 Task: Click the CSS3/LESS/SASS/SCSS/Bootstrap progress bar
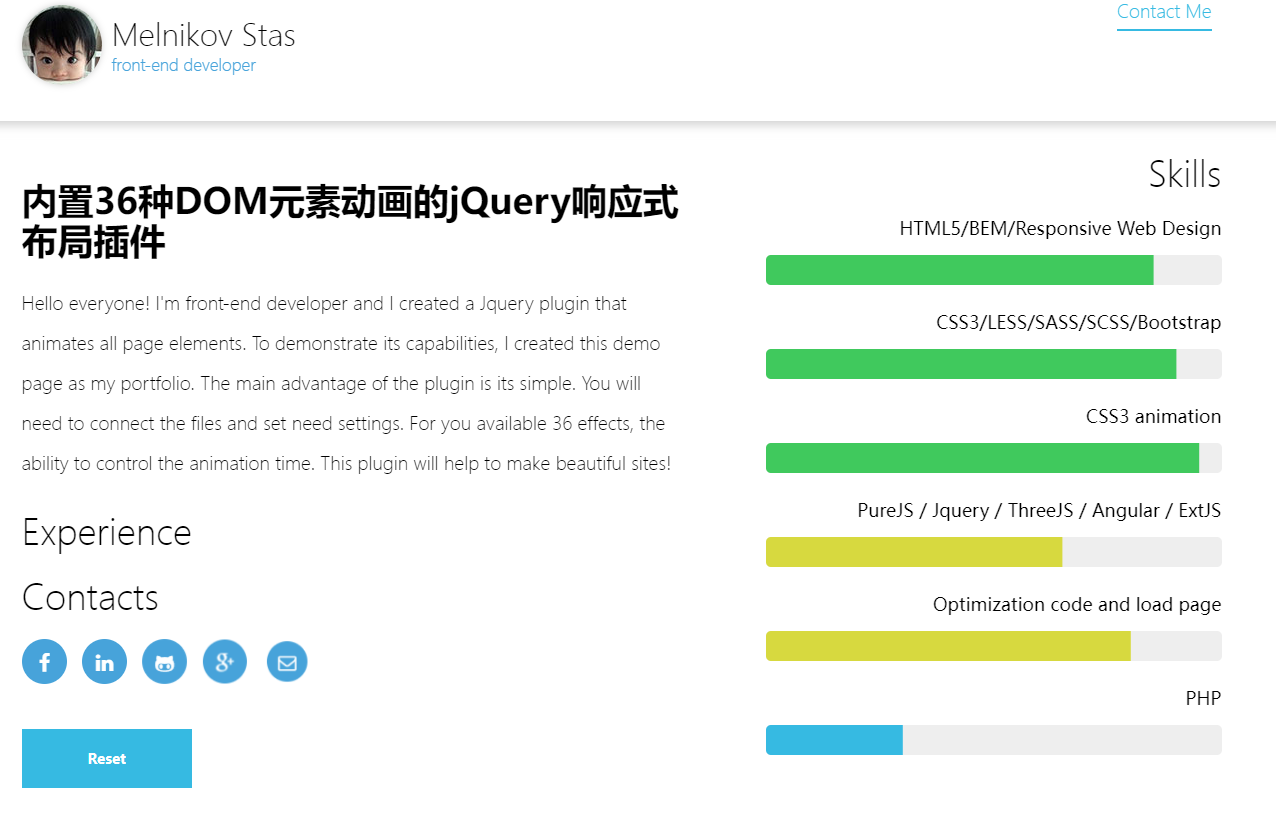pos(994,364)
